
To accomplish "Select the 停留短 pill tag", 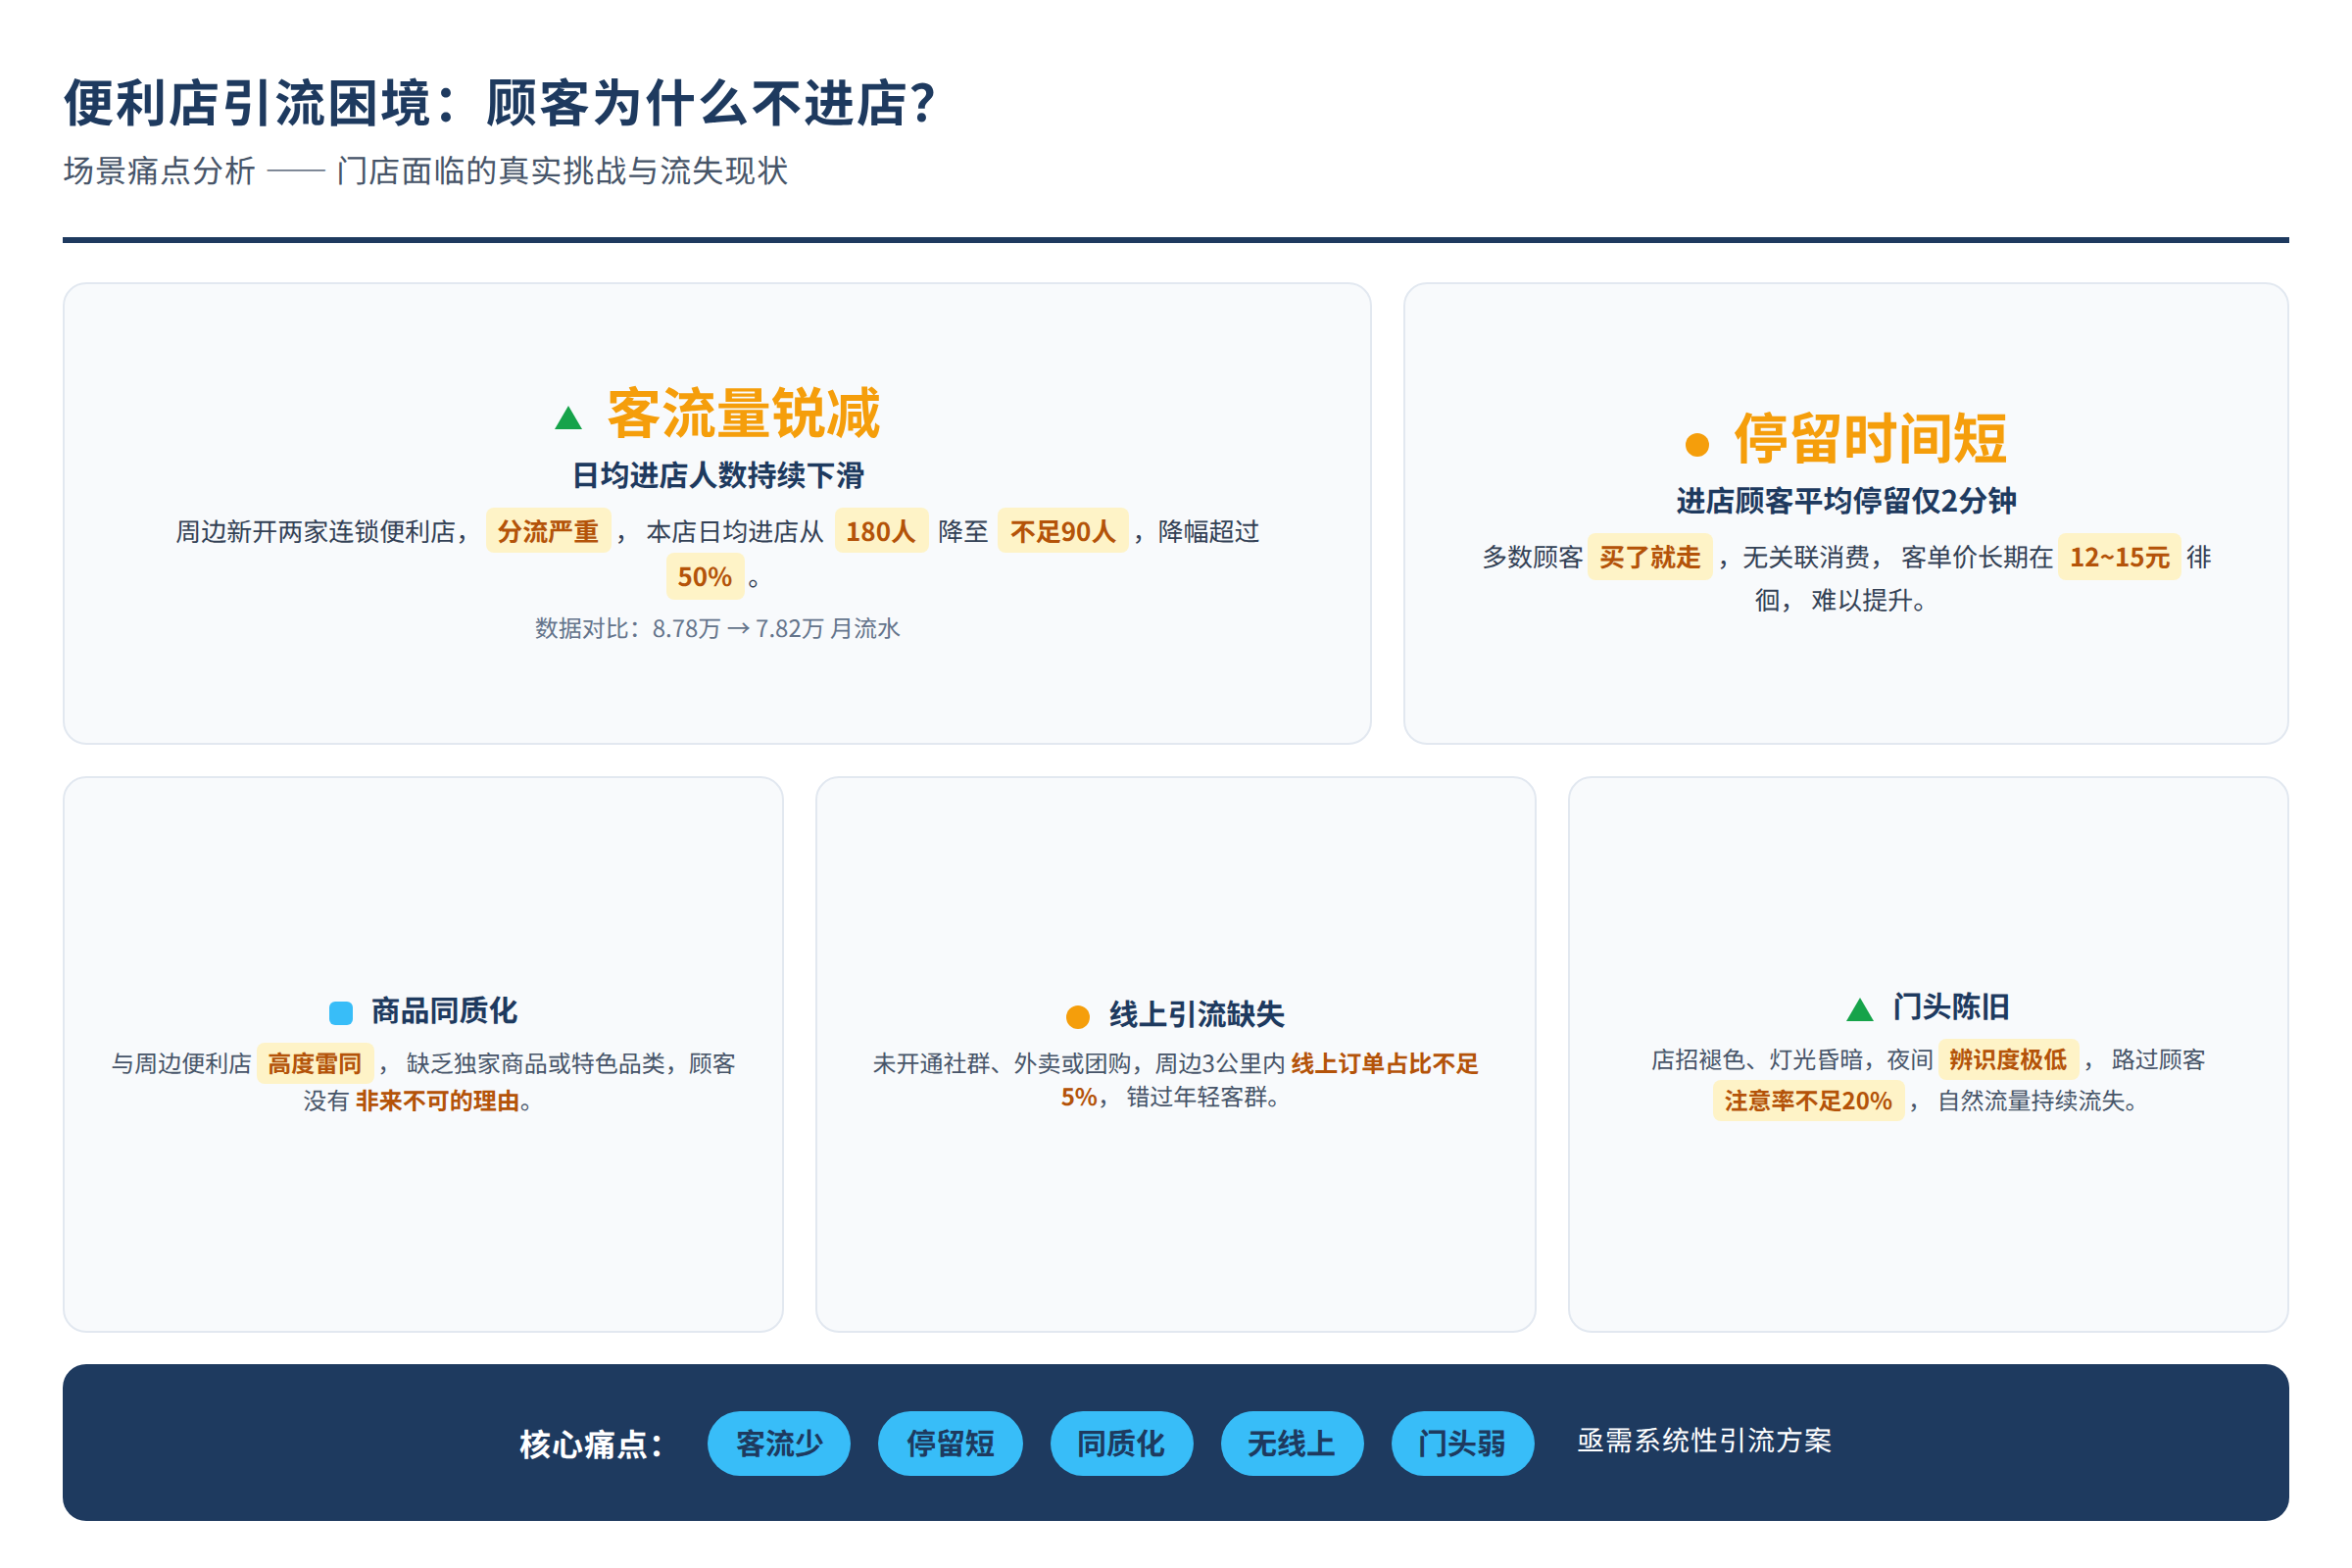I will tap(950, 1443).
